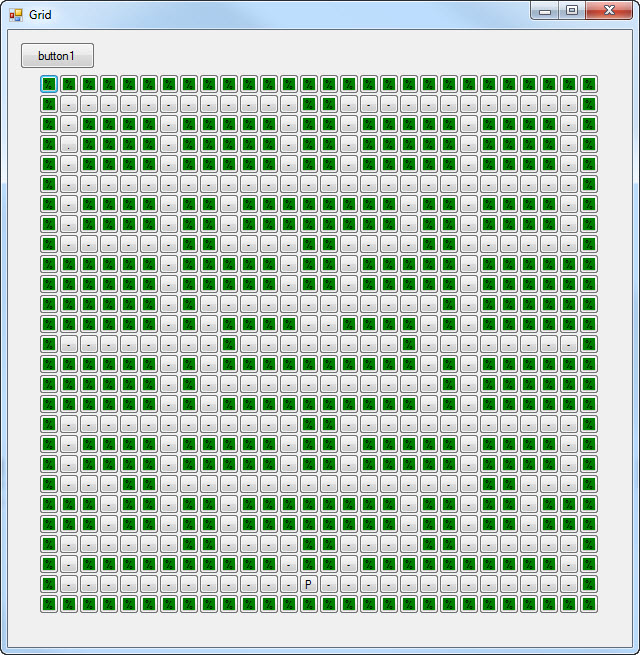Click the button1 button

pos(57,56)
